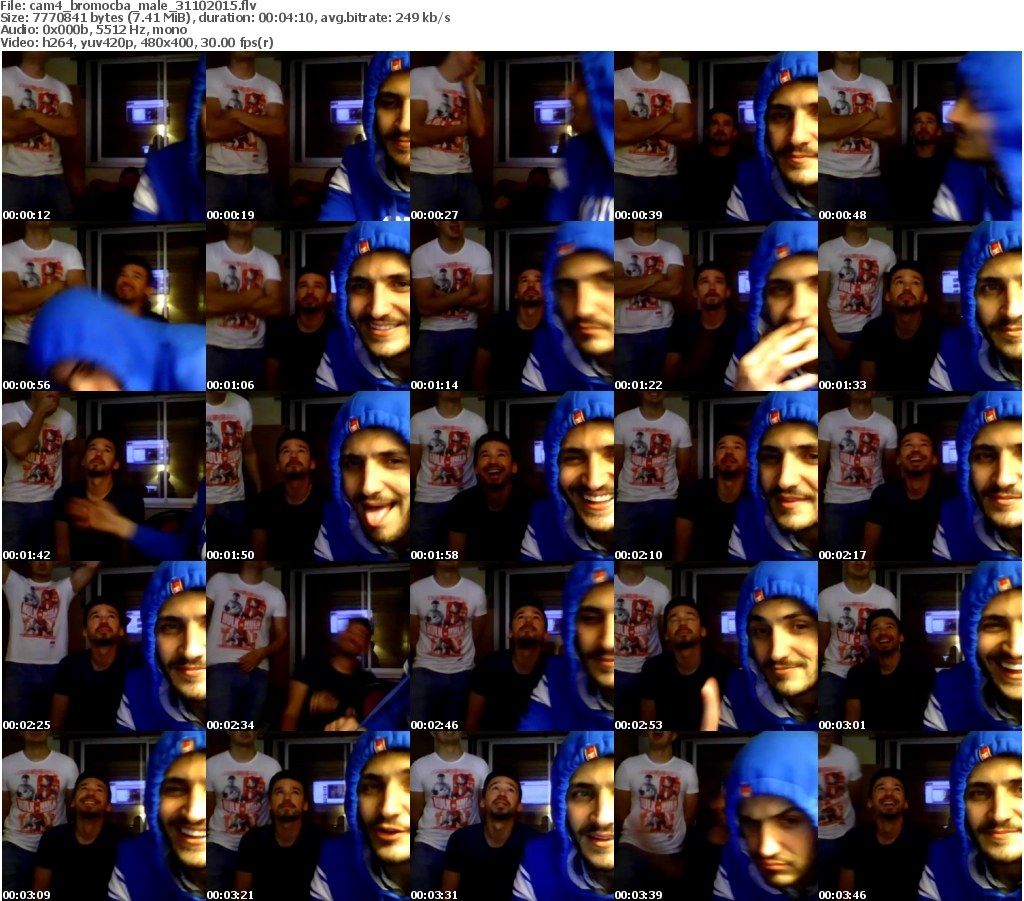Select the thumbnail frame stamped 00:00:19
Screen dimensions: 1024x901
tap(308, 136)
